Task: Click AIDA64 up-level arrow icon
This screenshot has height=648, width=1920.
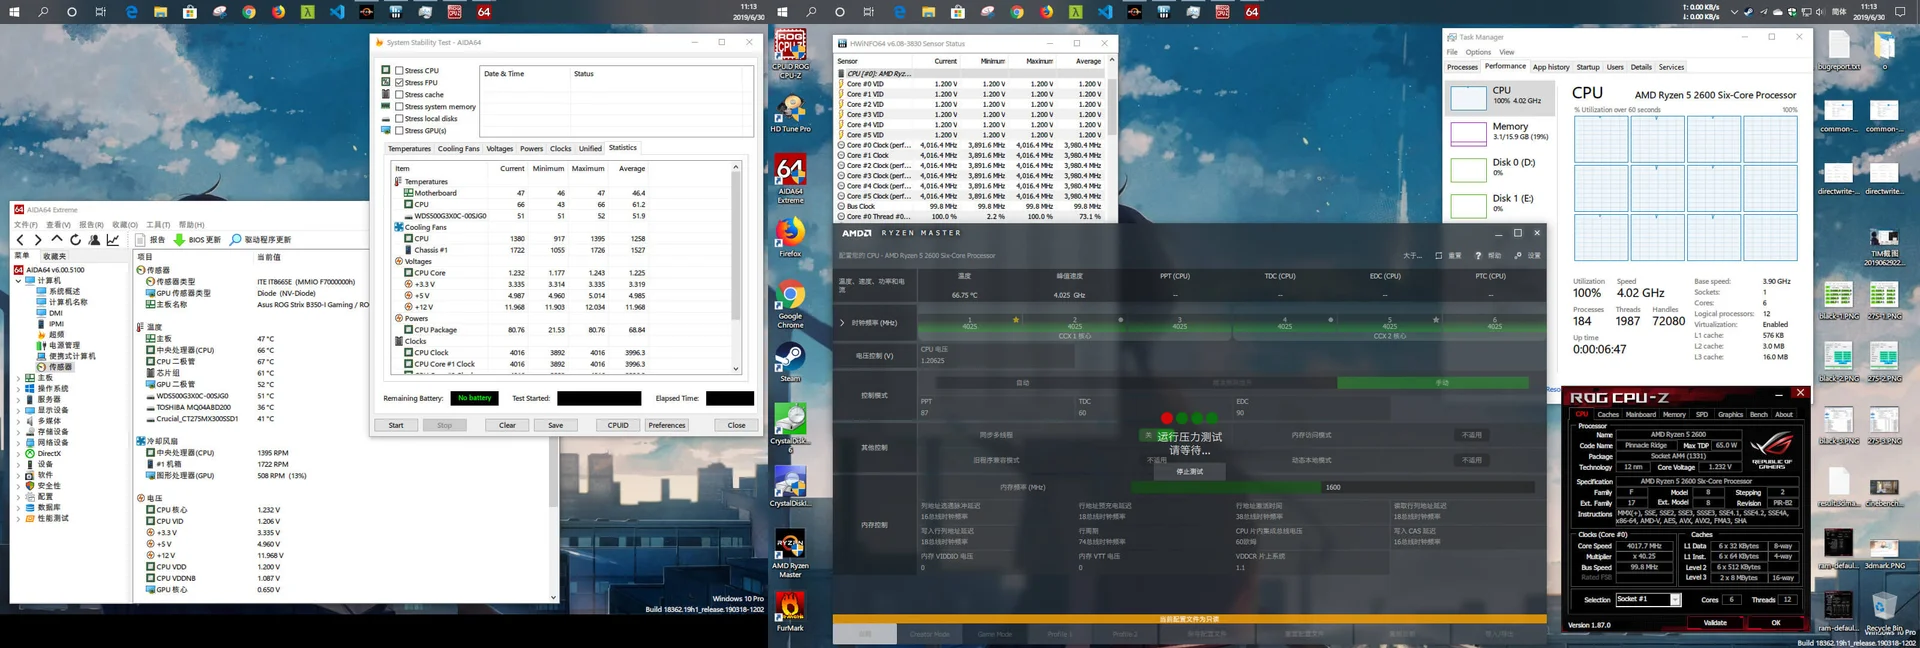Action: point(57,240)
